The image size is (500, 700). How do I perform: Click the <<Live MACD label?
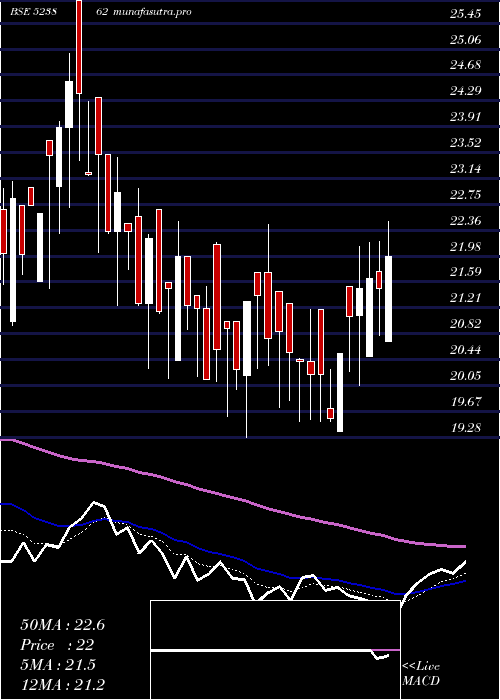(421, 674)
